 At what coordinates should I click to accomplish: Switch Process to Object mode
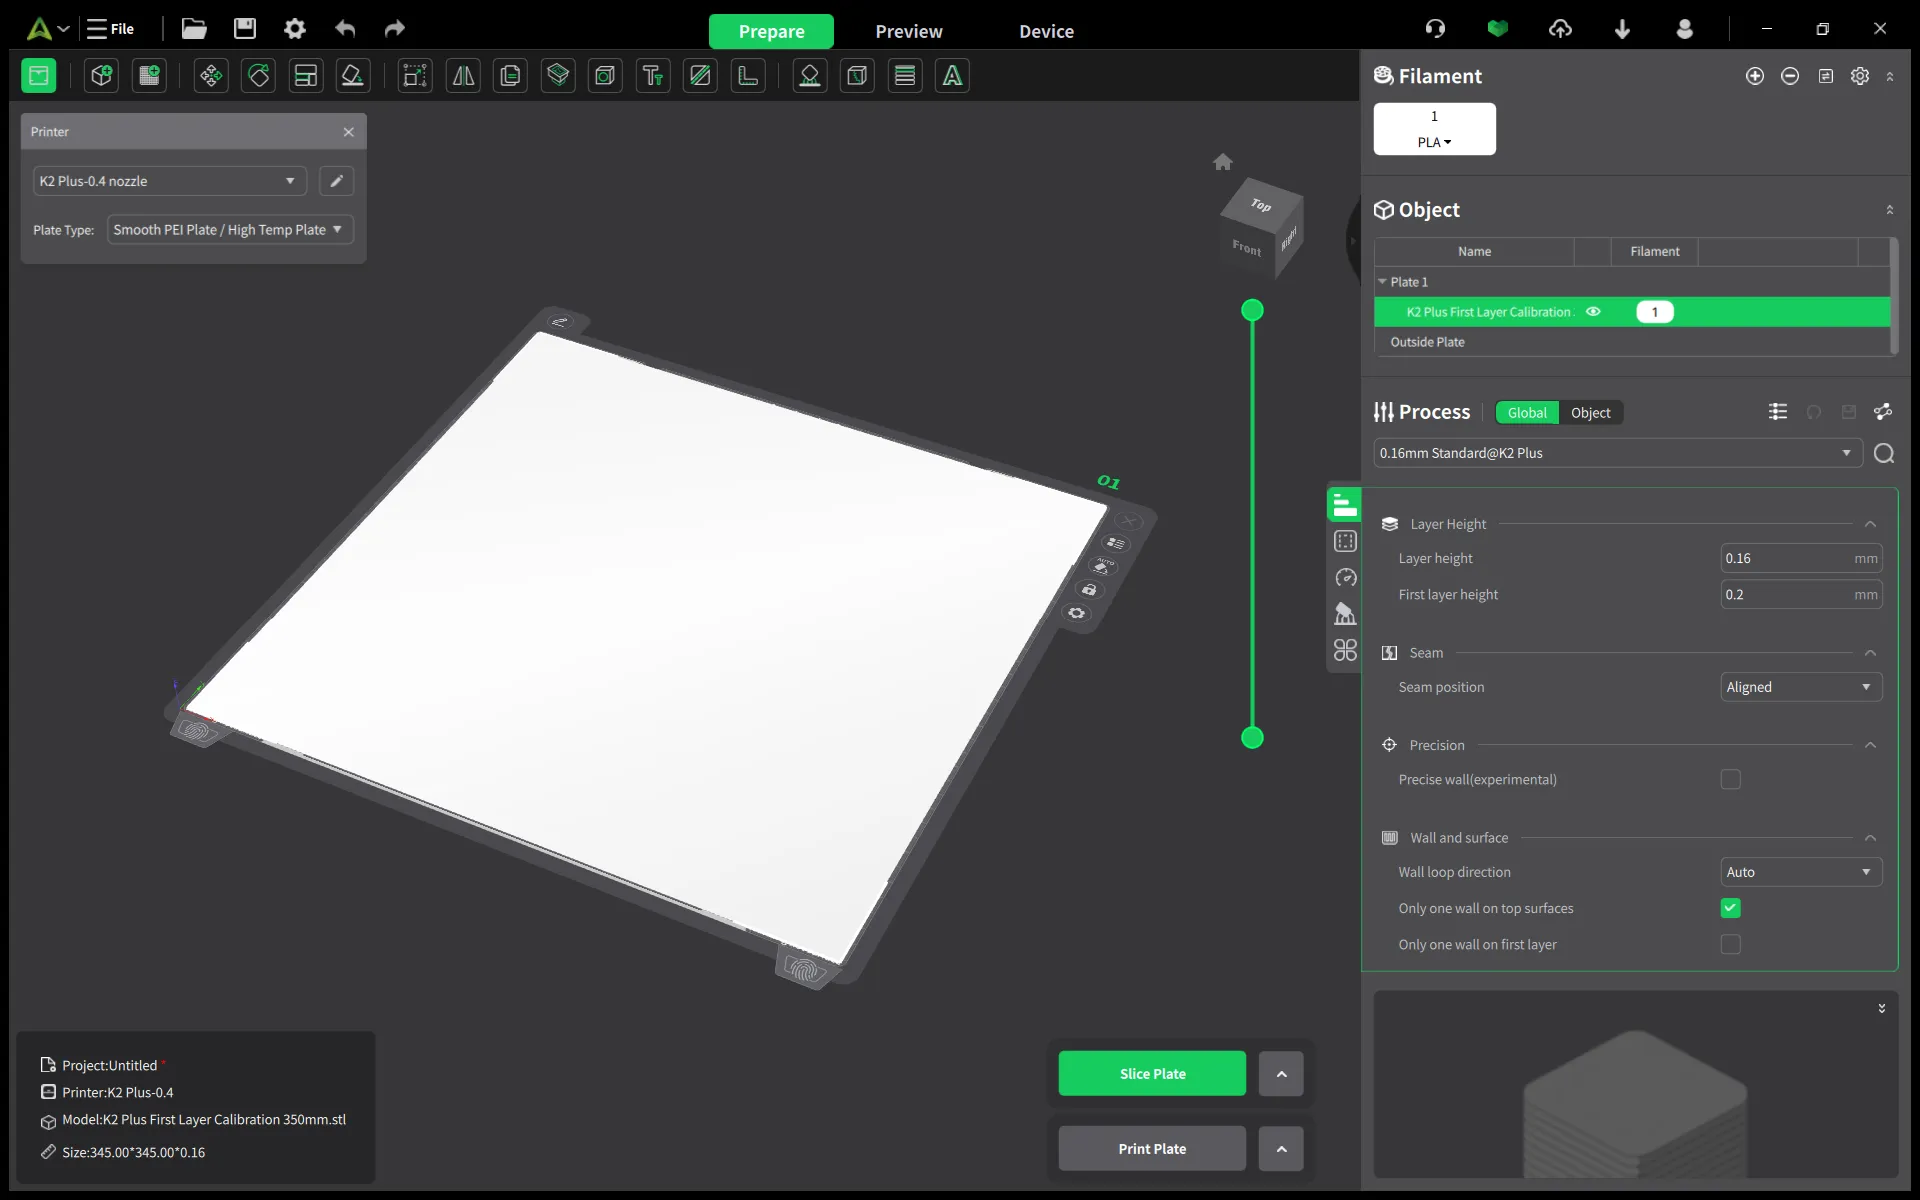(x=1590, y=413)
